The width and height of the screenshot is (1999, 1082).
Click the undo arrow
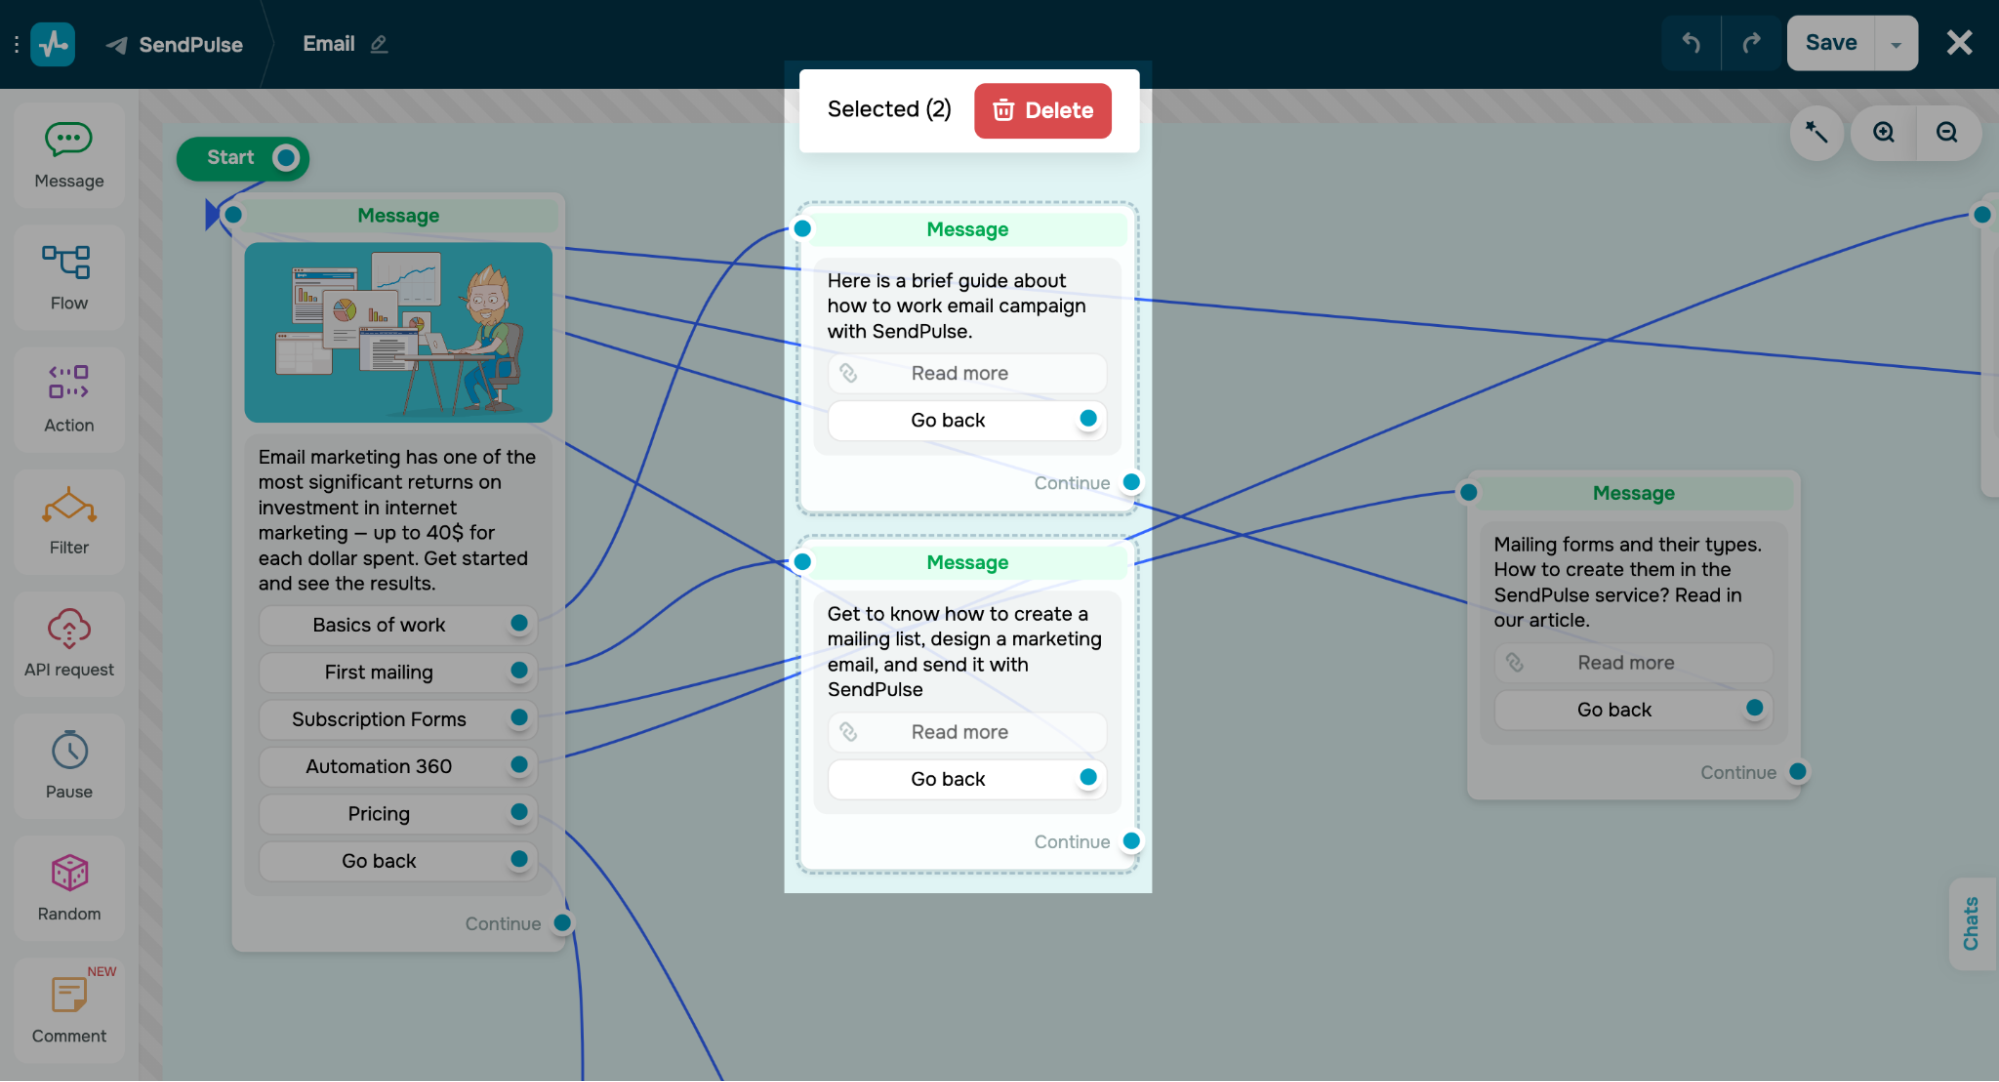tap(1691, 43)
